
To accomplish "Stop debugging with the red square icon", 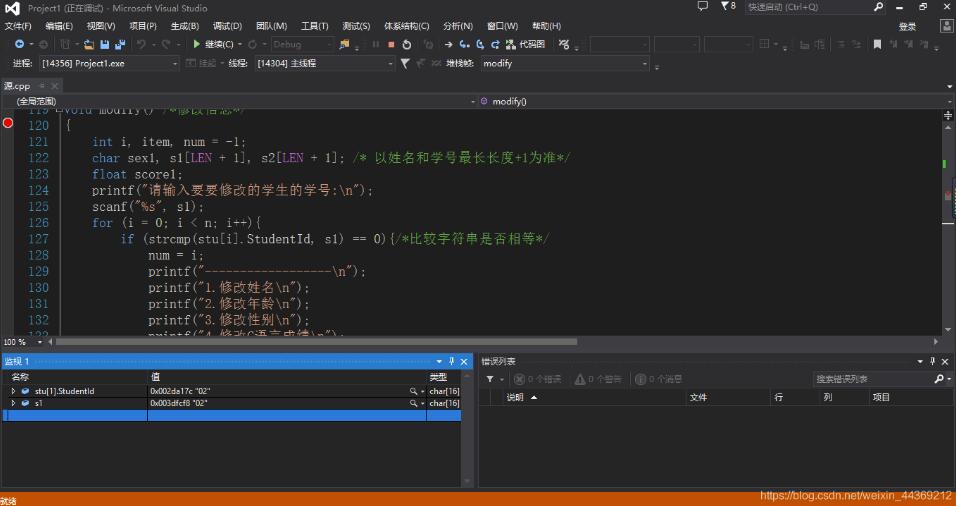I will tap(390, 45).
